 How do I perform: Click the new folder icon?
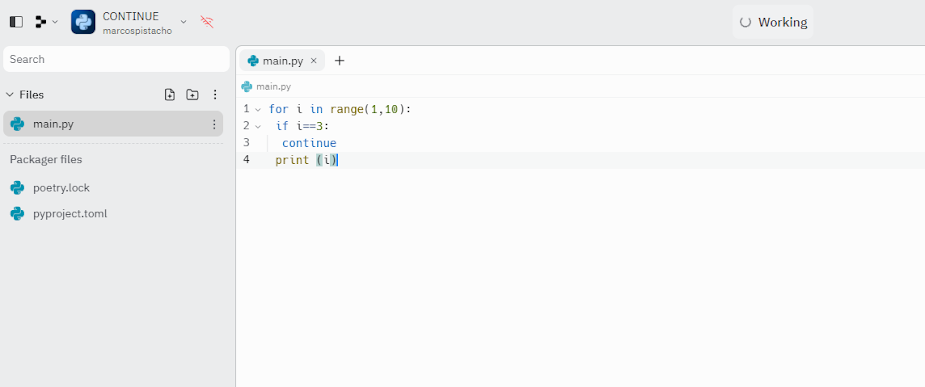[192, 94]
